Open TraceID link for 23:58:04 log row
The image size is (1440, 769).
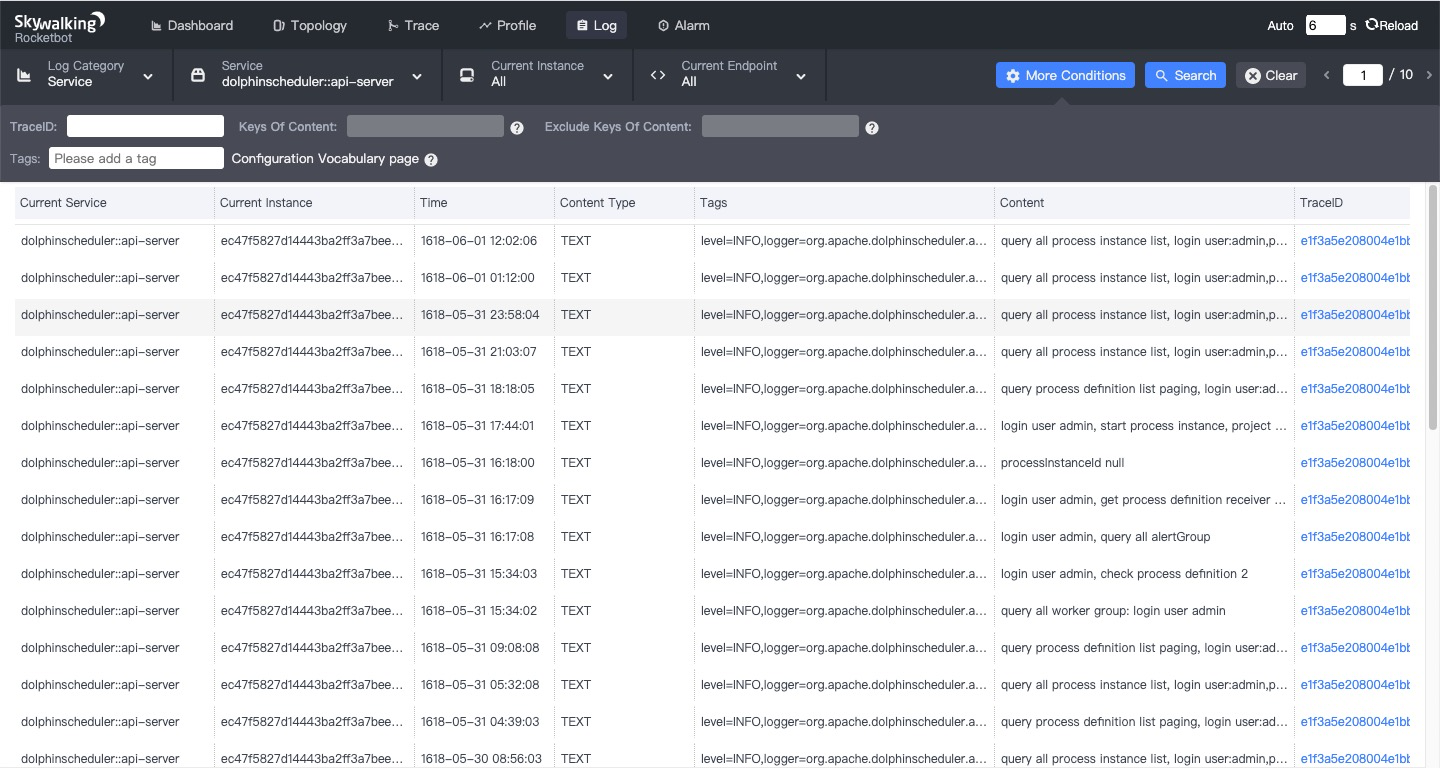[1355, 315]
